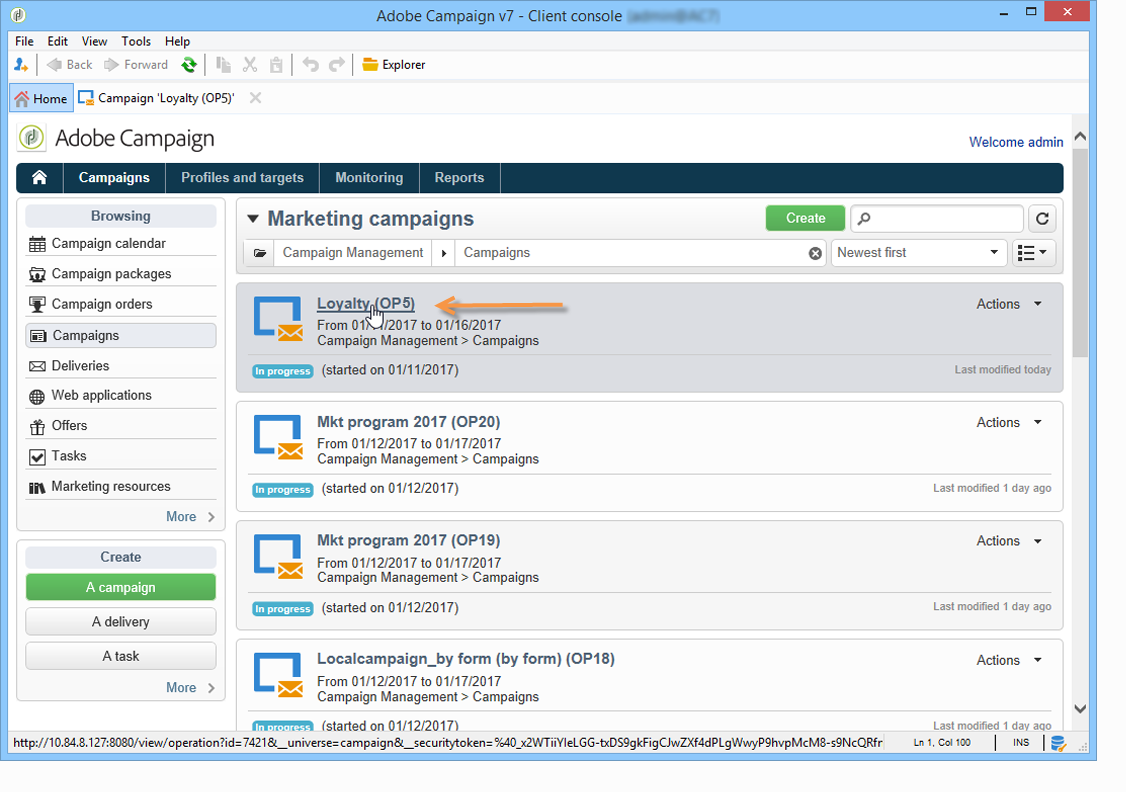
Task: Open Actions menu for Localcampaign_by form (OP18)
Action: click(1009, 660)
